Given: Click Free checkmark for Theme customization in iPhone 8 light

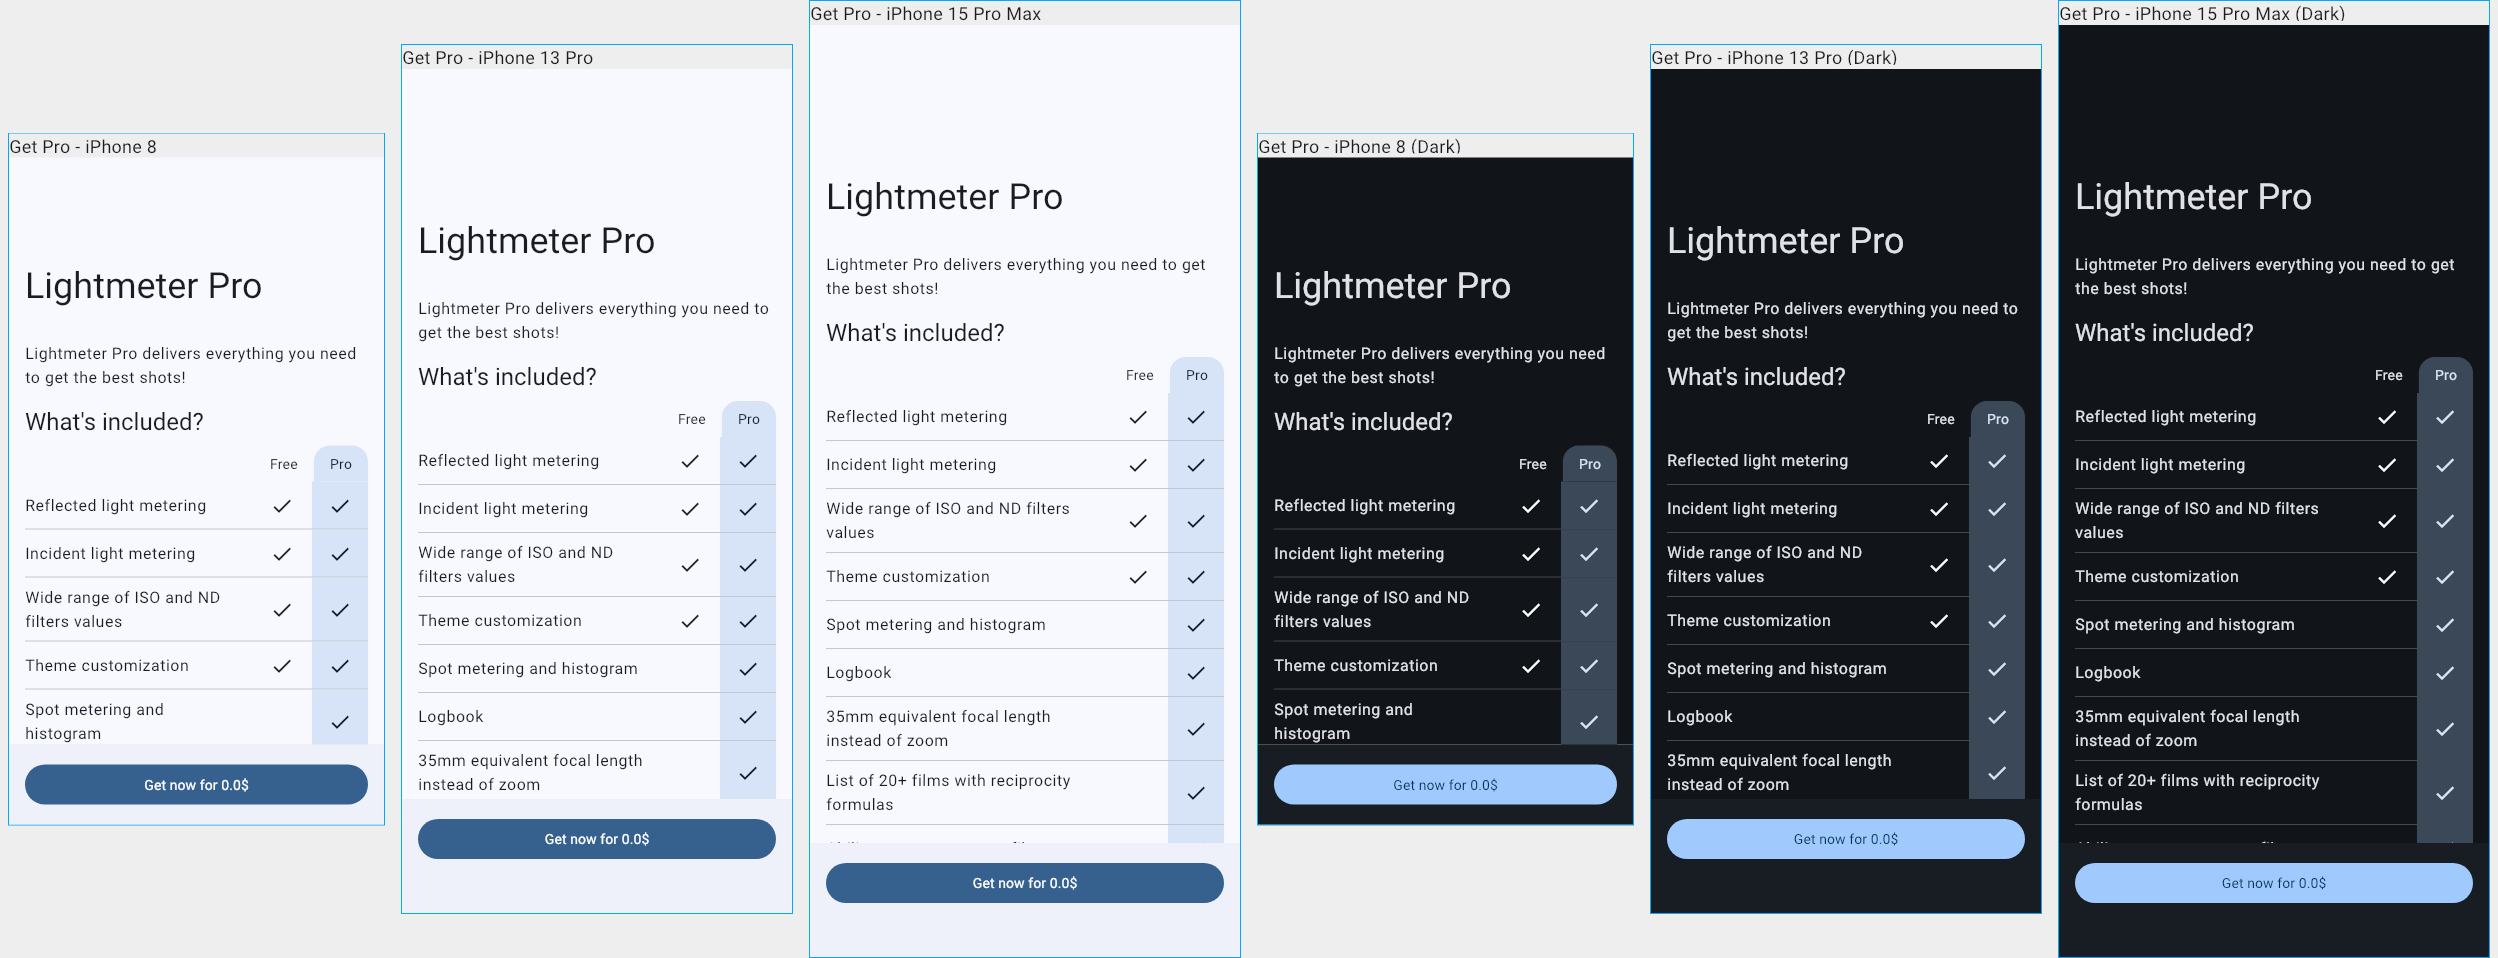Looking at the screenshot, I should [282, 666].
